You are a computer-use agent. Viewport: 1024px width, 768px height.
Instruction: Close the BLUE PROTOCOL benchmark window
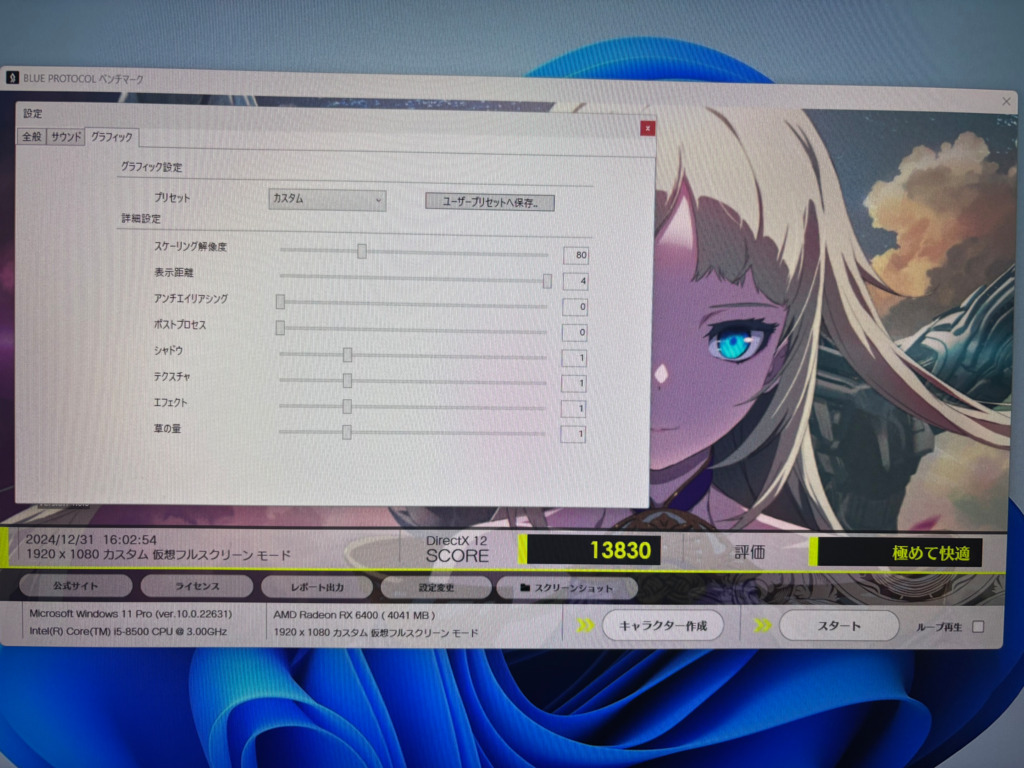point(1006,101)
